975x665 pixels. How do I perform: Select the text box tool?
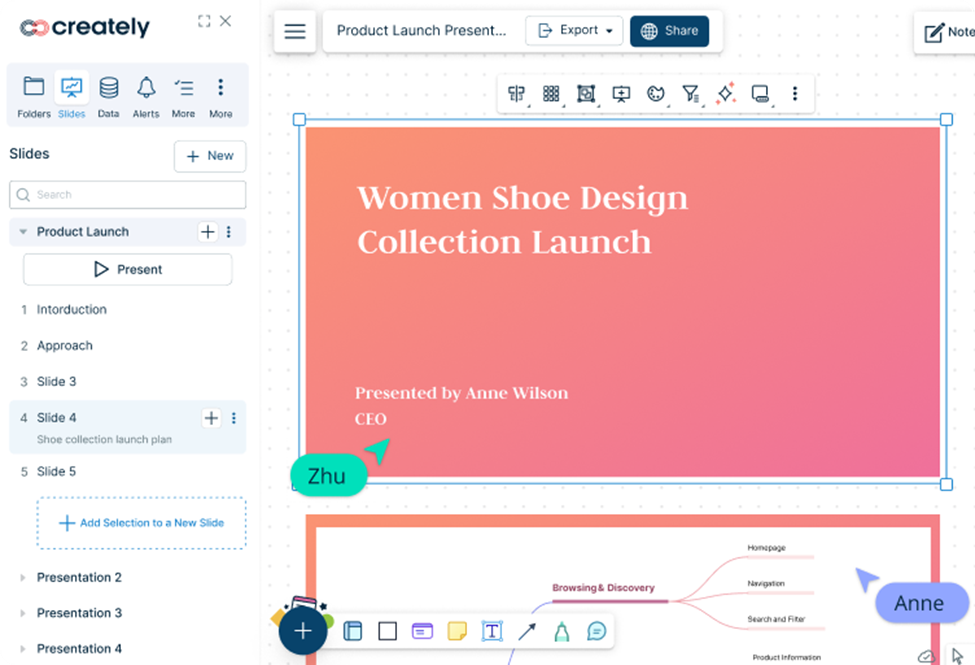[x=492, y=631]
